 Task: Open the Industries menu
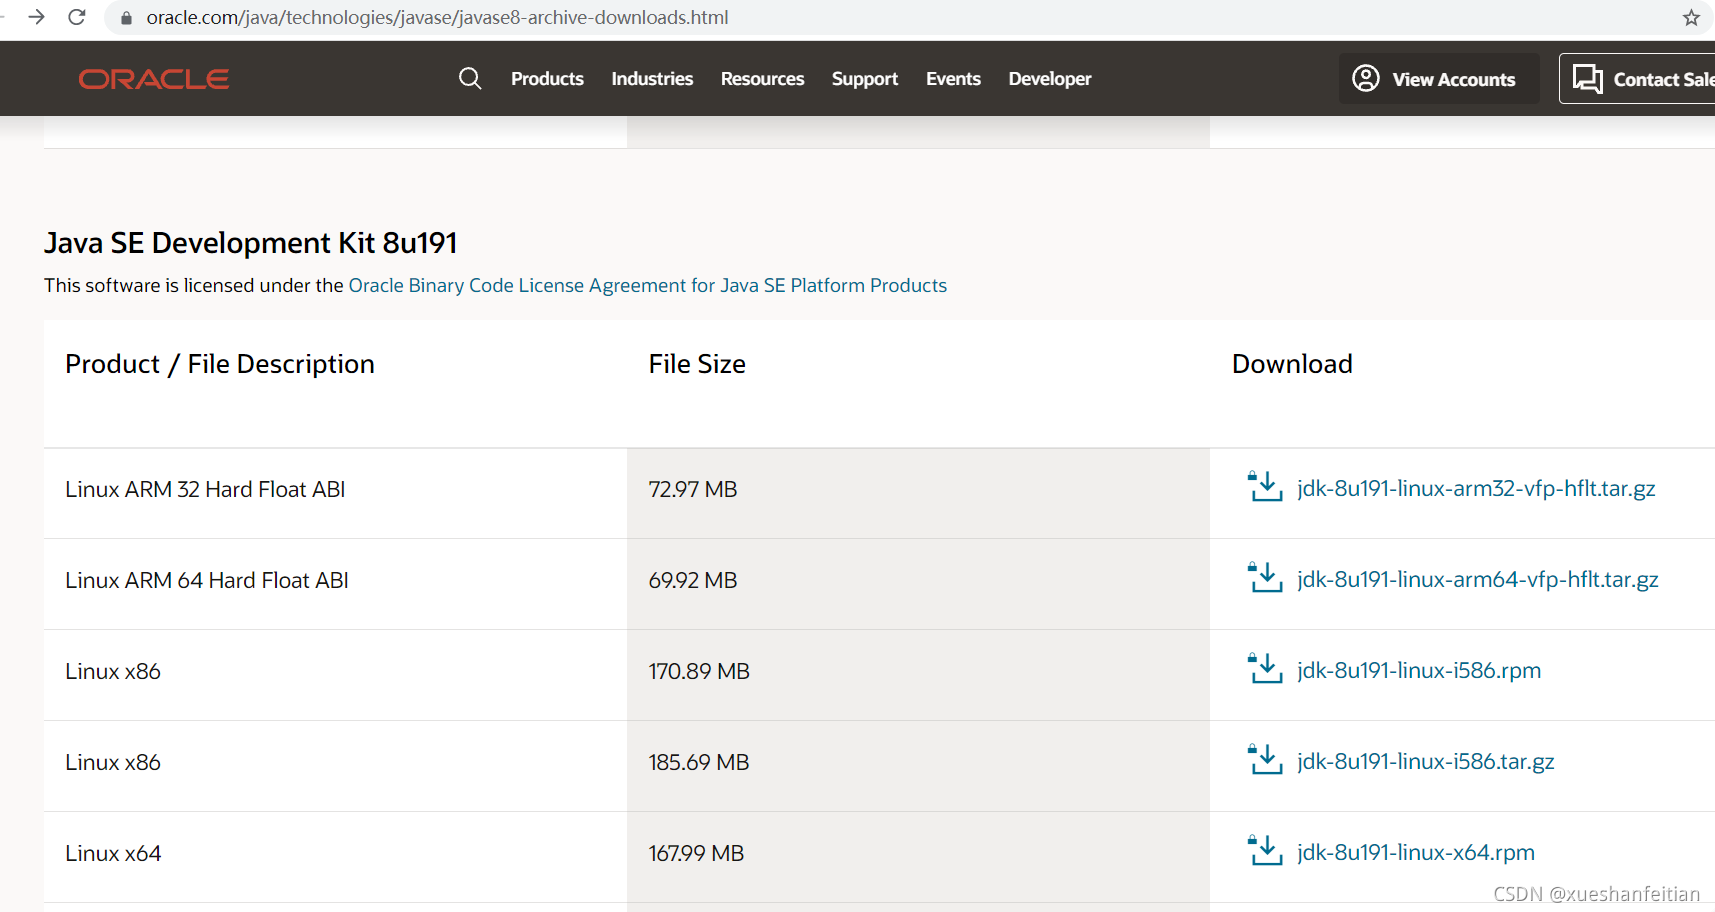click(652, 79)
